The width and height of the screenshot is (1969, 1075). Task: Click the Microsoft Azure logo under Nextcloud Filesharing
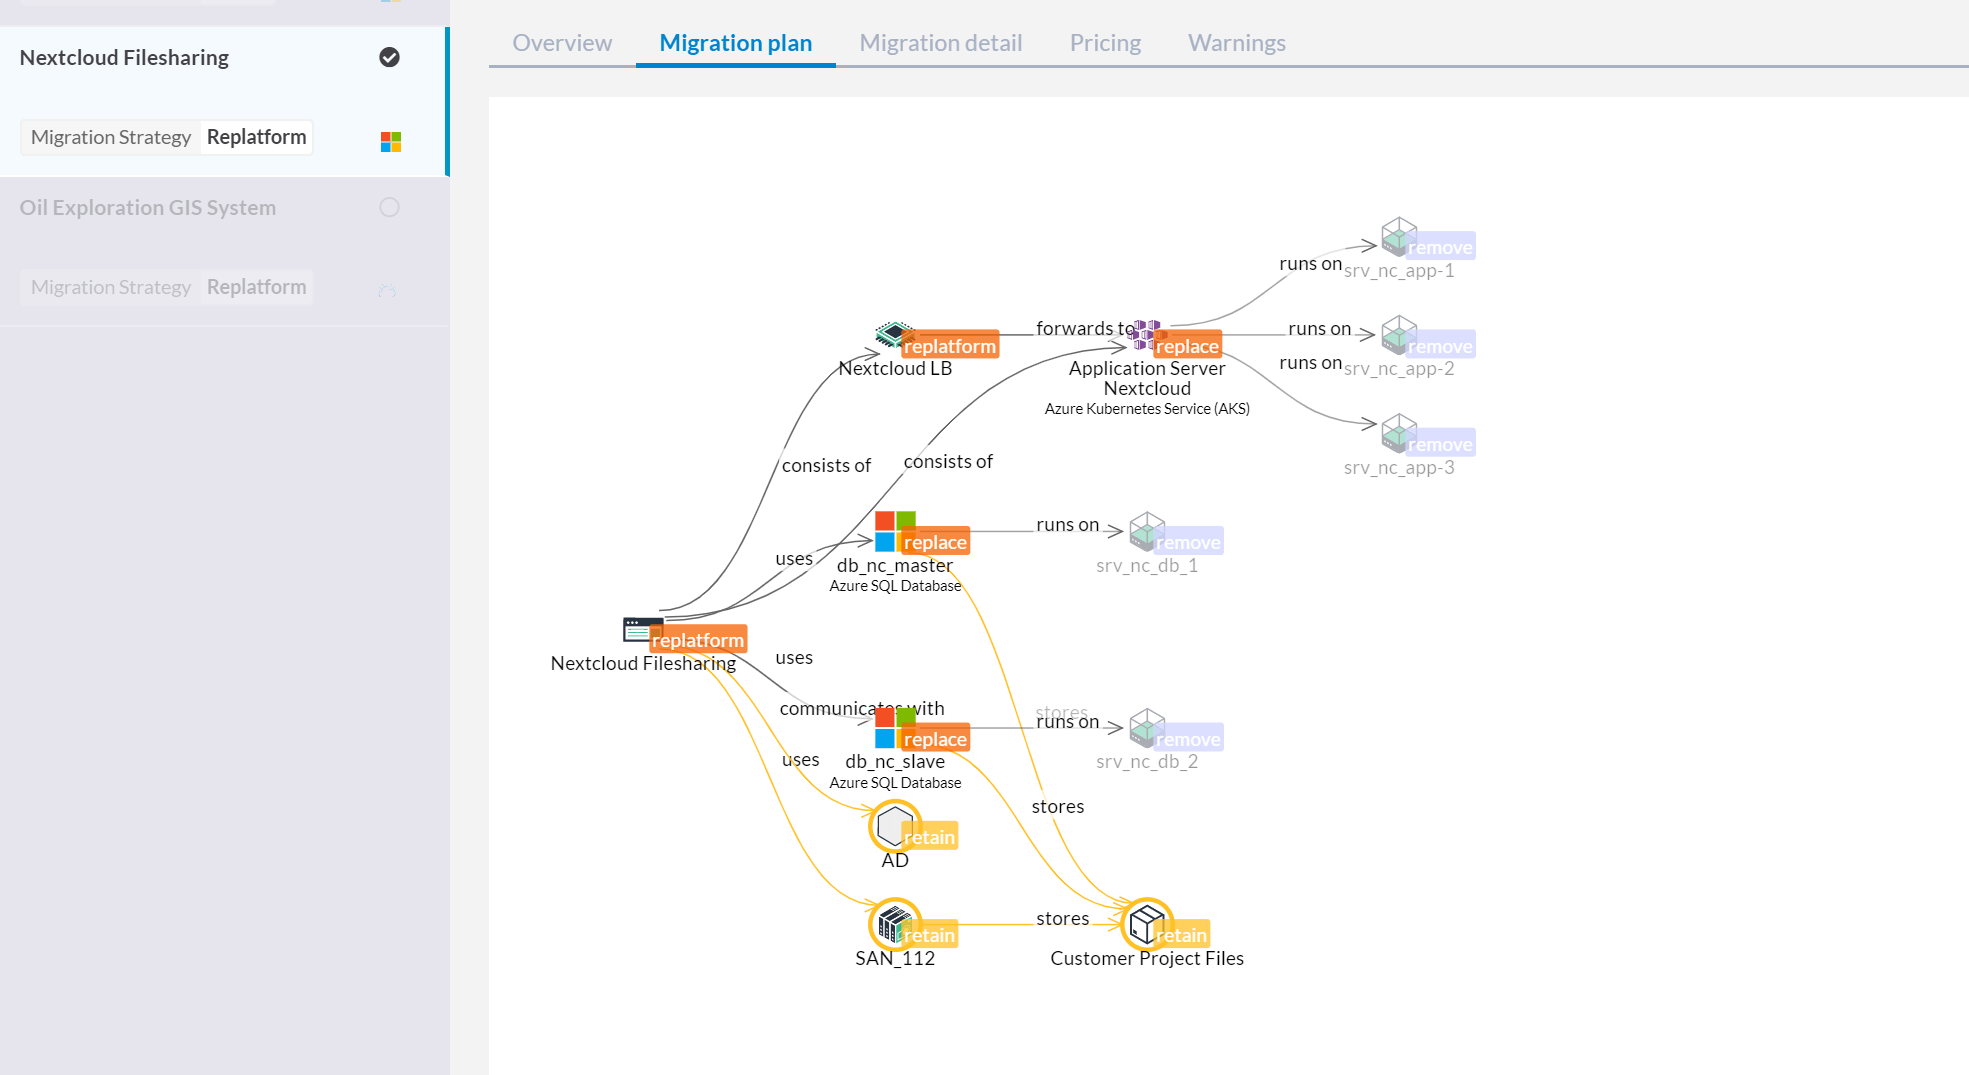point(391,142)
